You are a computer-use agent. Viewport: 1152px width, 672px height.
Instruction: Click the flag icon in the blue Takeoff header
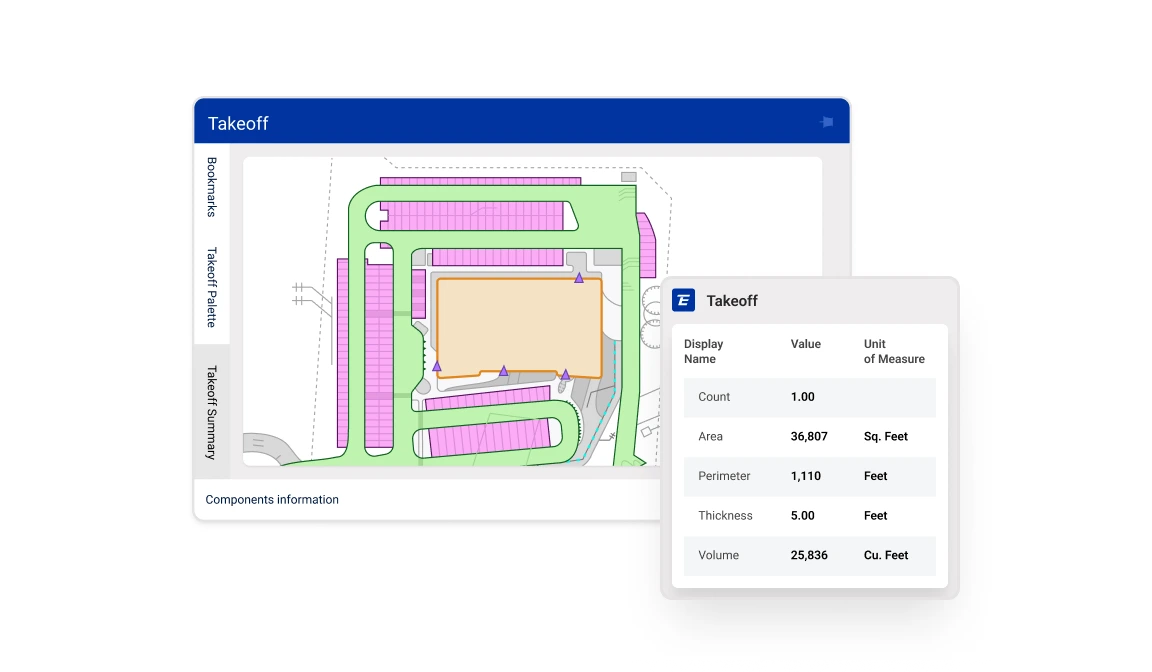[x=827, y=122]
